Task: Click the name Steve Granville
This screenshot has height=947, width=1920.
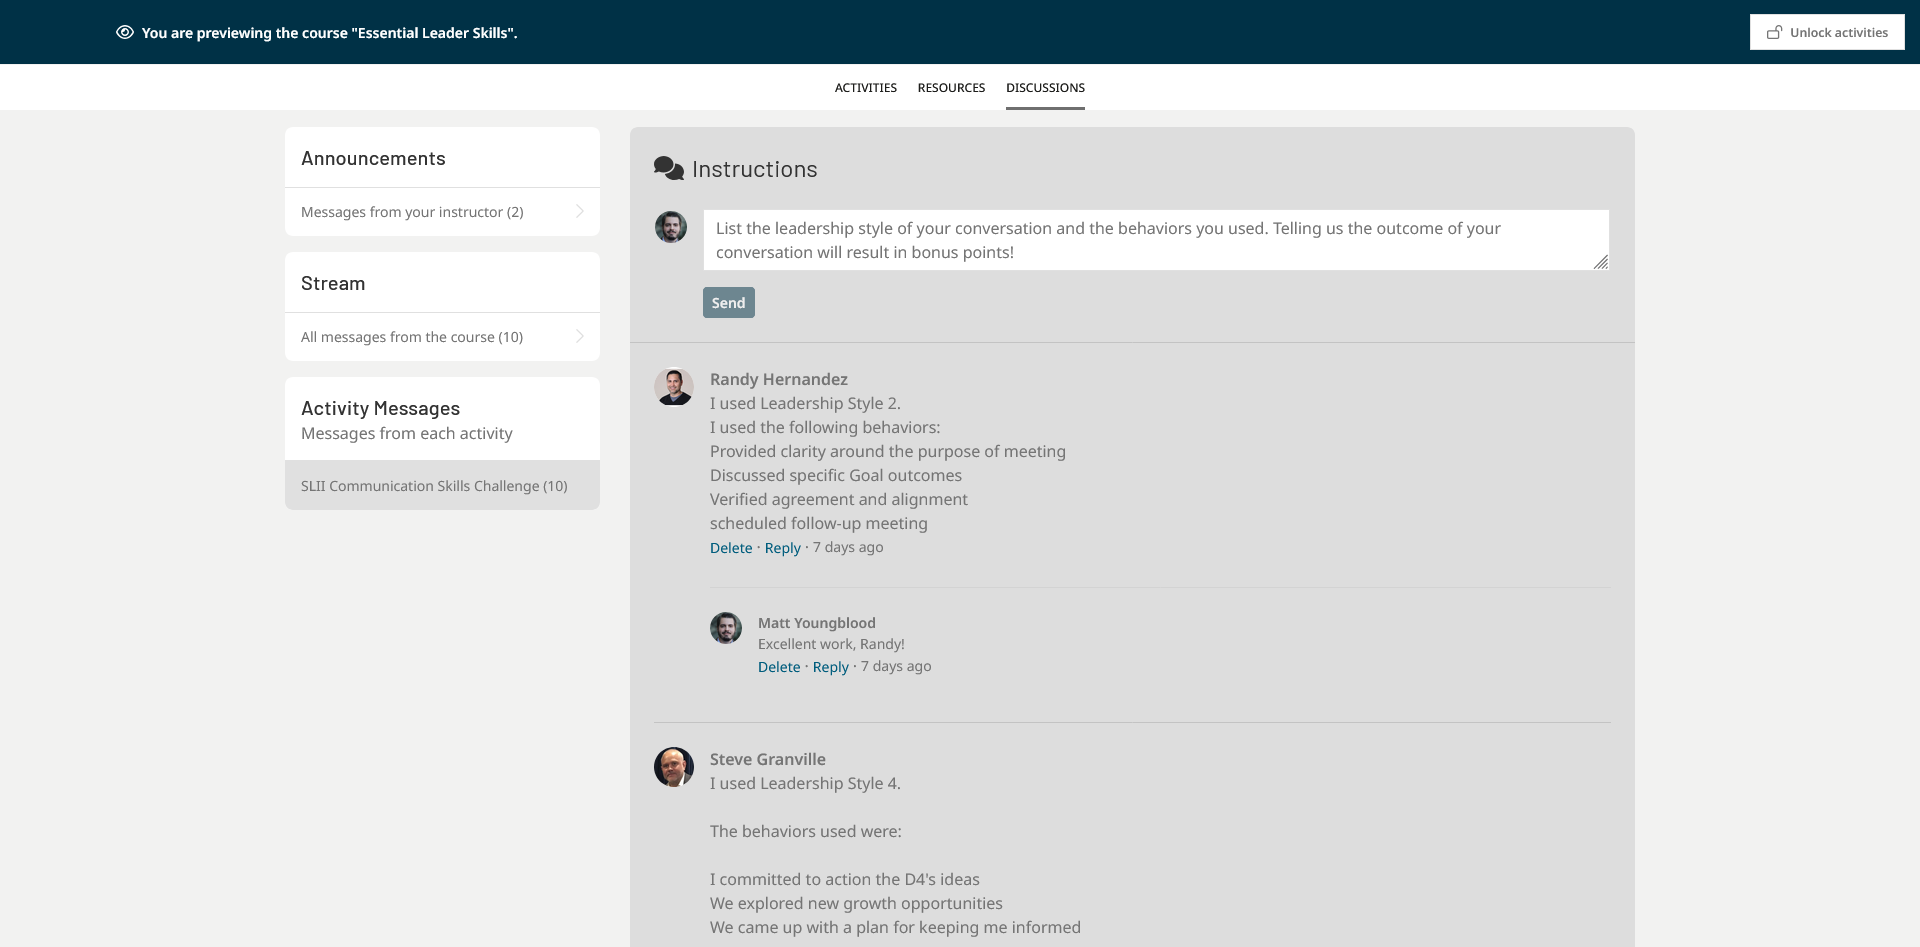Action: point(768,759)
